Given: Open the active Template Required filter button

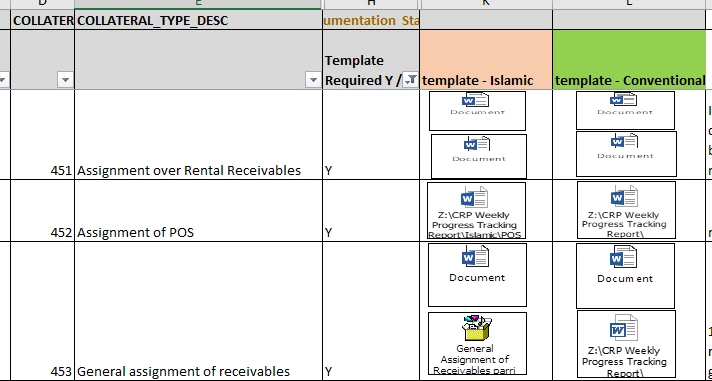Looking at the screenshot, I should tap(410, 80).
